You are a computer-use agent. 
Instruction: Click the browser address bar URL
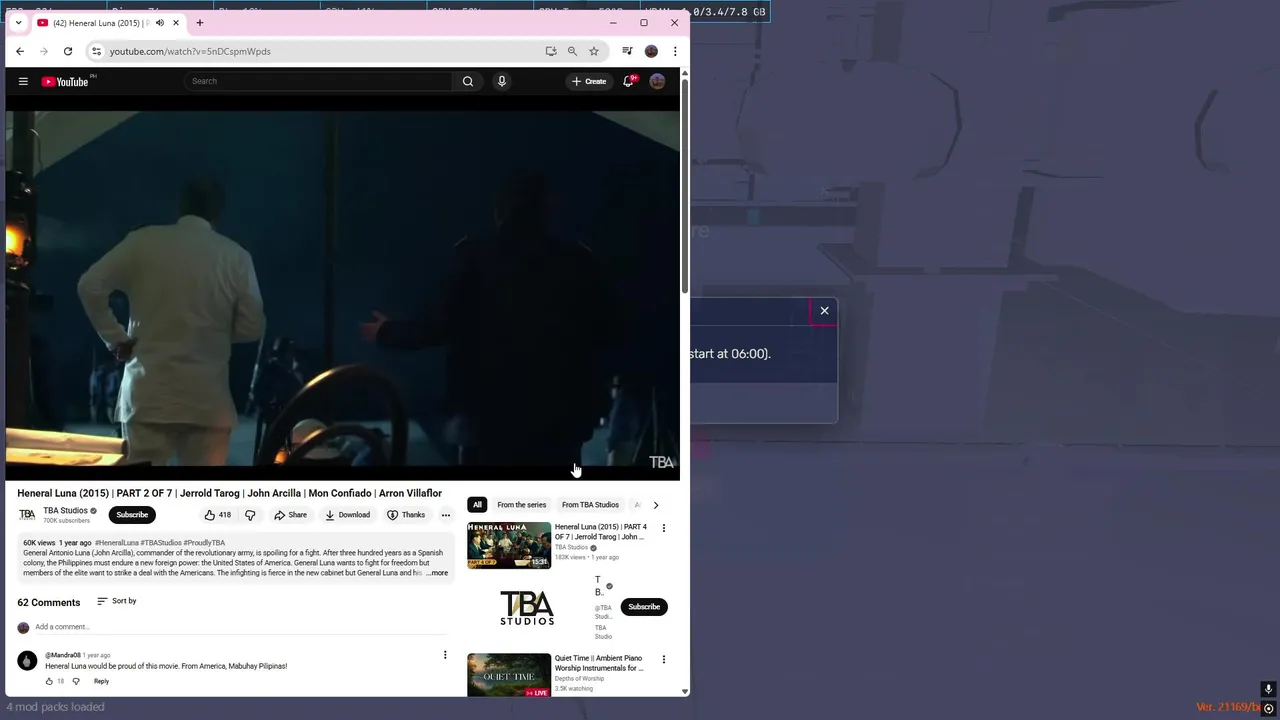pyautogui.click(x=190, y=51)
